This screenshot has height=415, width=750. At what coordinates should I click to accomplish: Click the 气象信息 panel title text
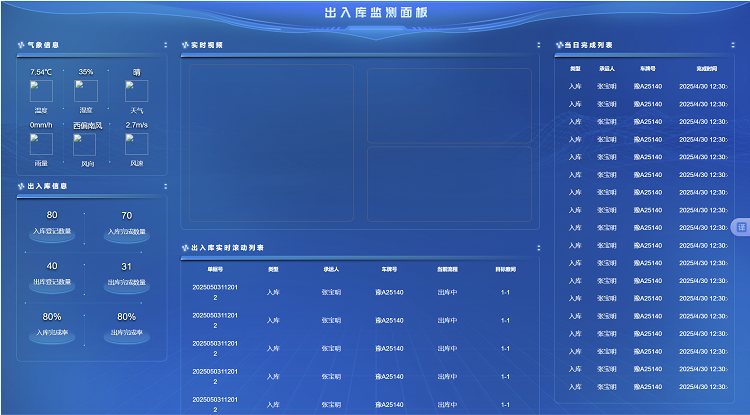click(x=43, y=45)
